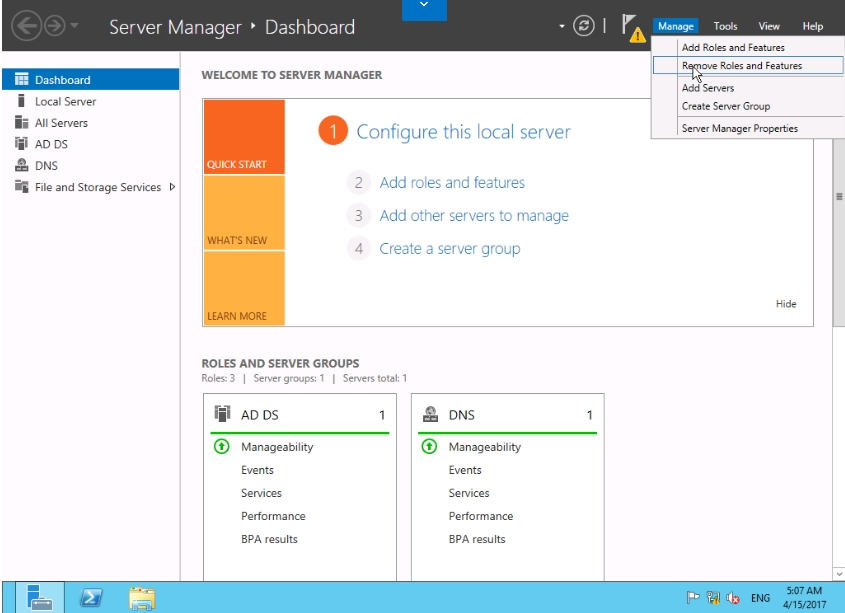Click the vertical scrollbar thumb
Image resolution: width=845 pixels, height=613 pixels.
click(x=839, y=197)
